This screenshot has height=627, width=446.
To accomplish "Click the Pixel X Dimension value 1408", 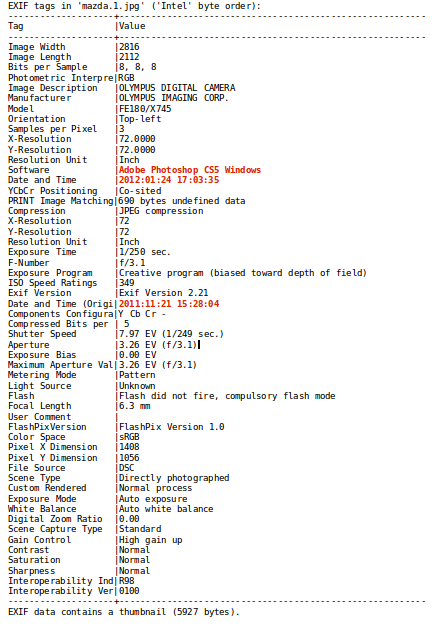I will [129, 447].
